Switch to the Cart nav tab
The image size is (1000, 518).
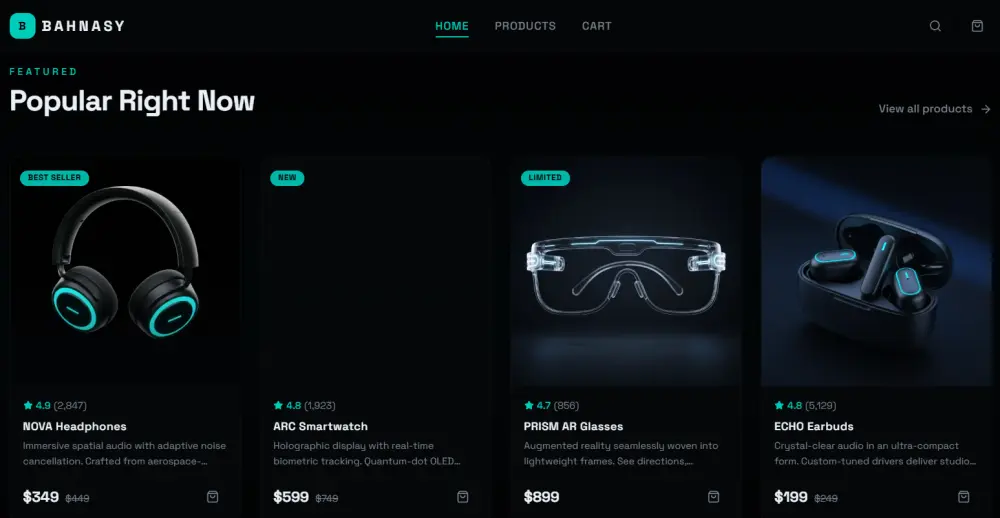(596, 26)
